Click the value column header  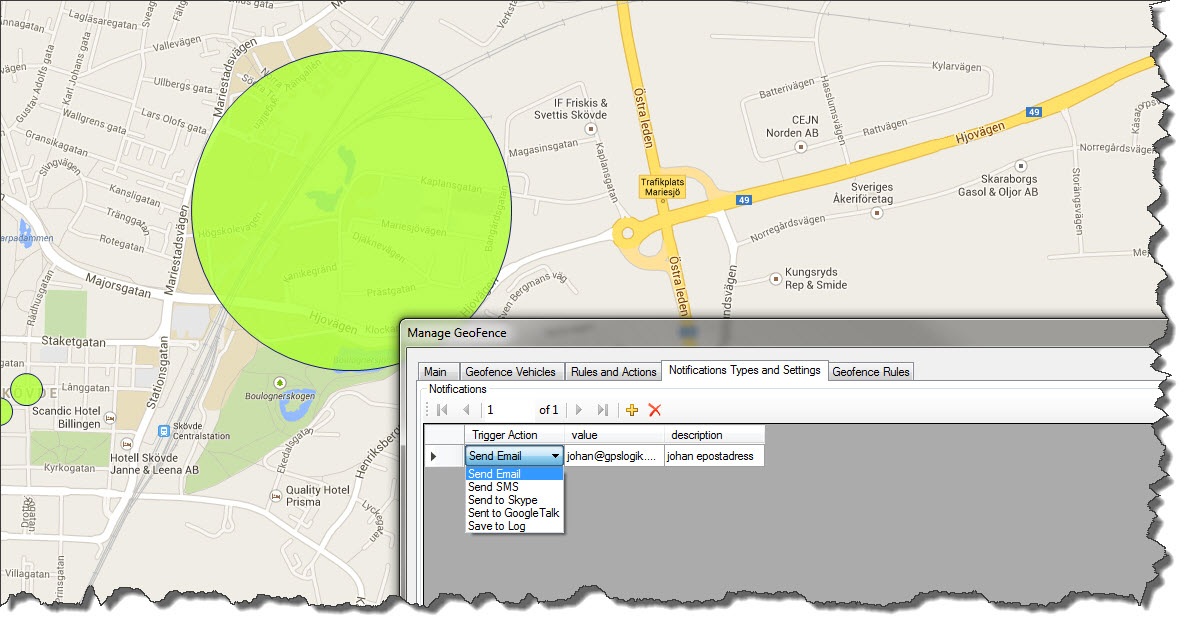614,435
